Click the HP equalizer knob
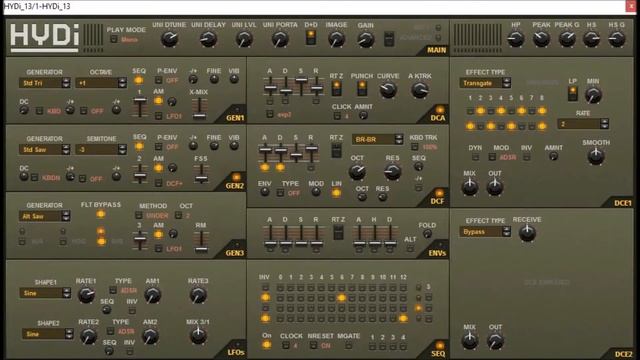Image resolution: width=640 pixels, height=360 pixels. pos(516,39)
